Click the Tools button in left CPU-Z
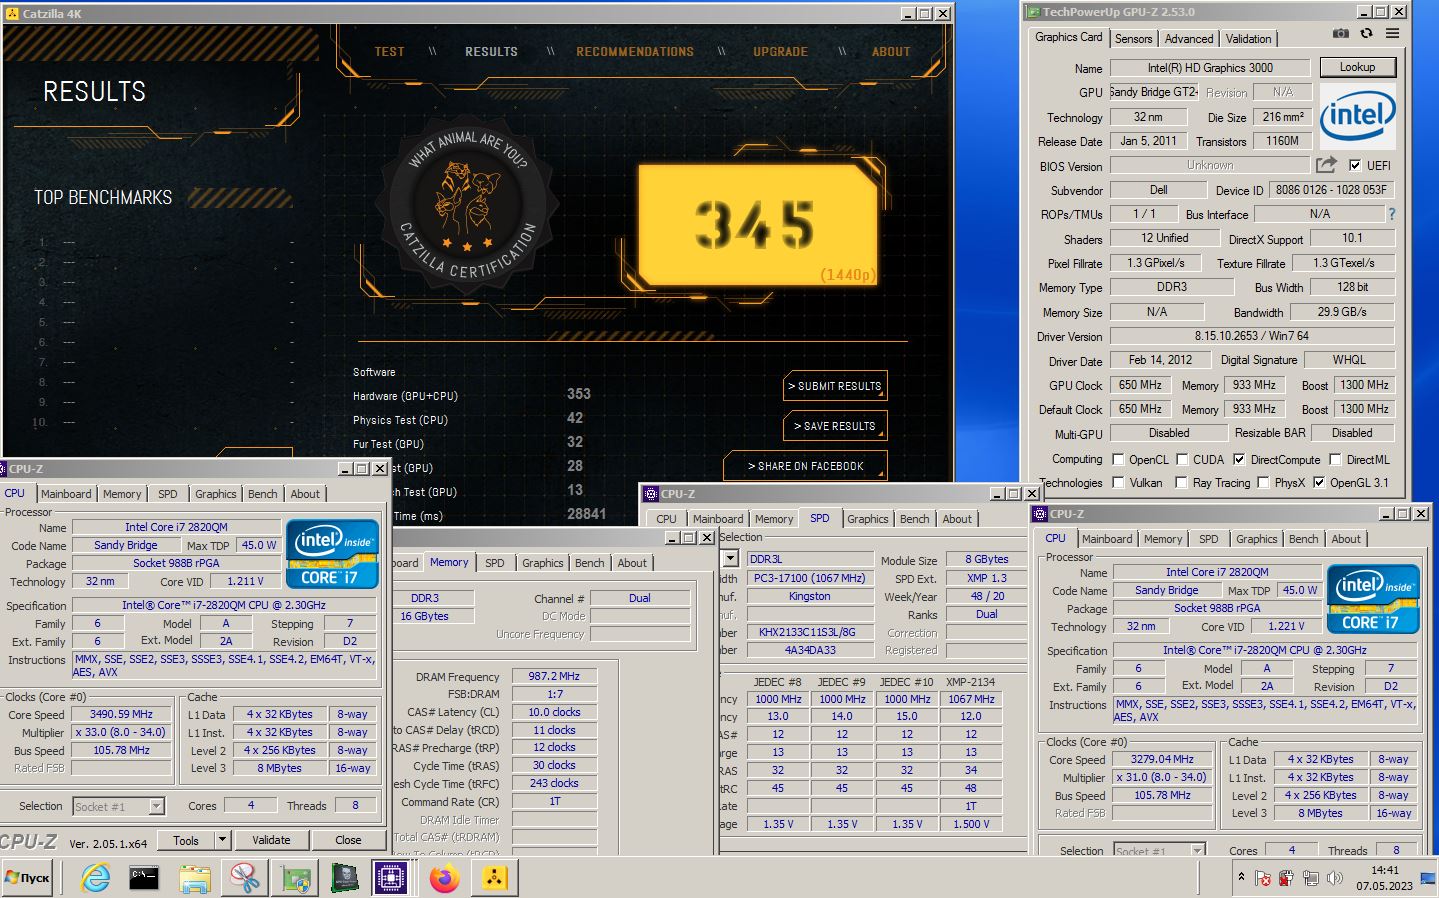 pyautogui.click(x=186, y=840)
